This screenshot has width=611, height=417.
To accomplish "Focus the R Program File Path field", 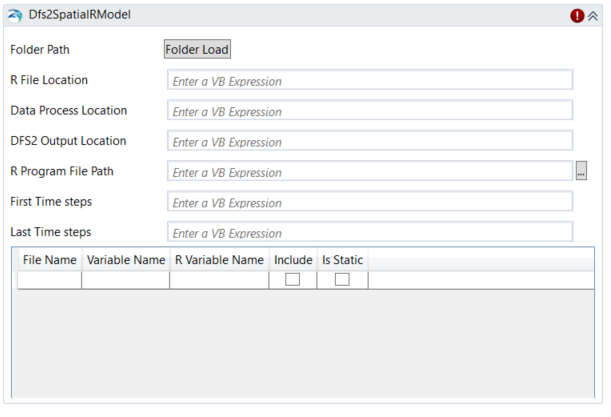I will click(x=370, y=171).
